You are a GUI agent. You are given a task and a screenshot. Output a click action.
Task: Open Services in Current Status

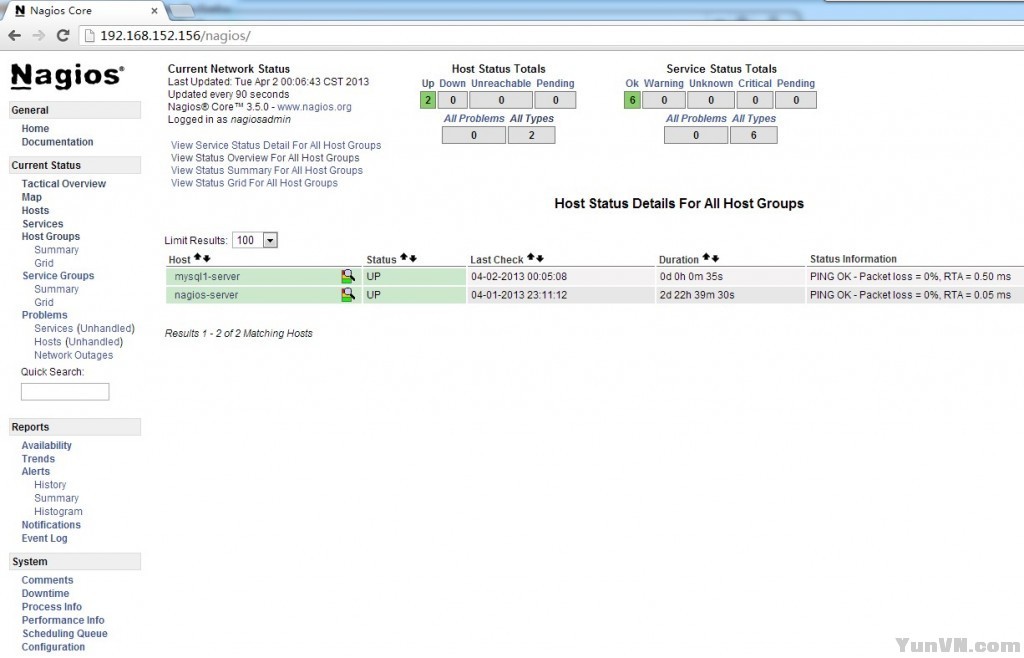pos(42,223)
